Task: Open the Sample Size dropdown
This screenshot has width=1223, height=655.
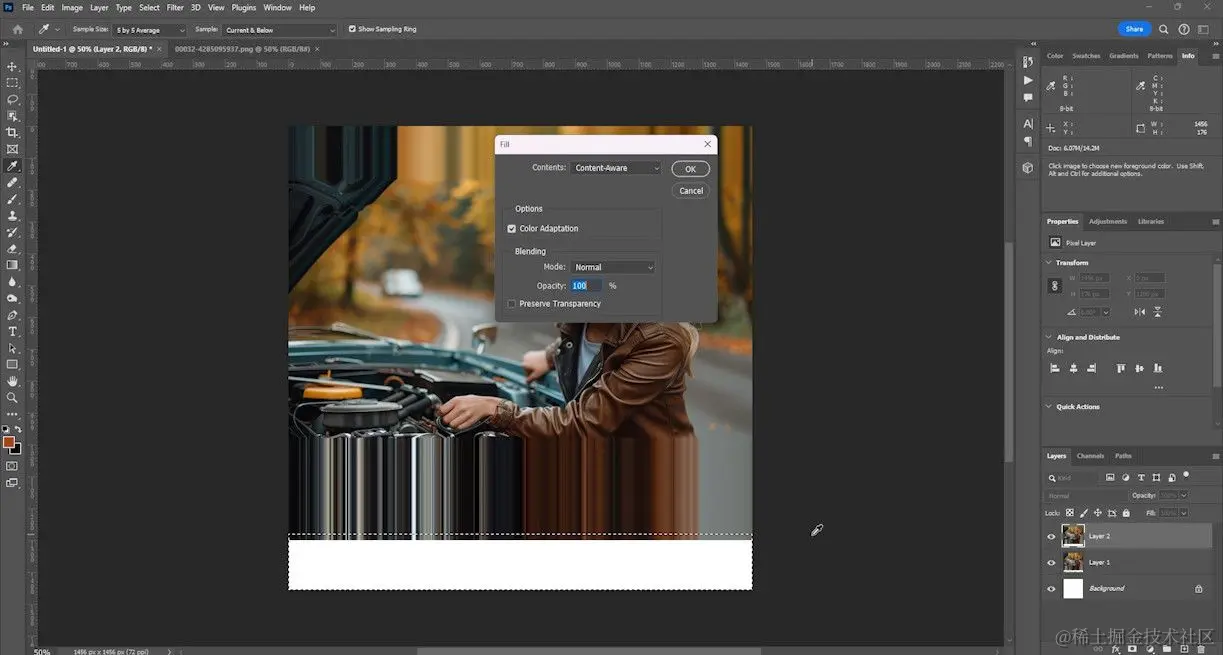Action: (x=150, y=30)
